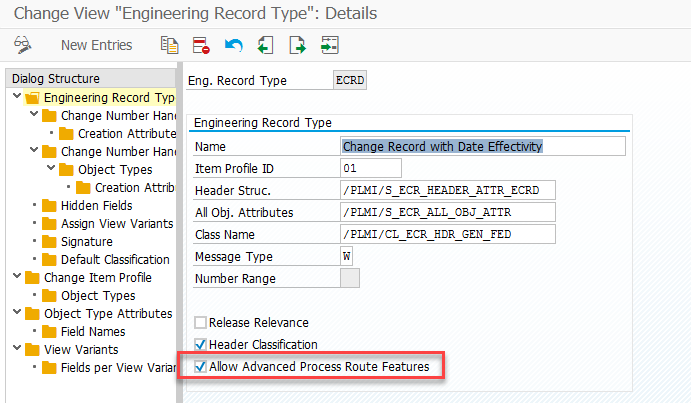Collapse the Engineering Record Type tree node
Screen dimensions: 691x403
coord(17,96)
